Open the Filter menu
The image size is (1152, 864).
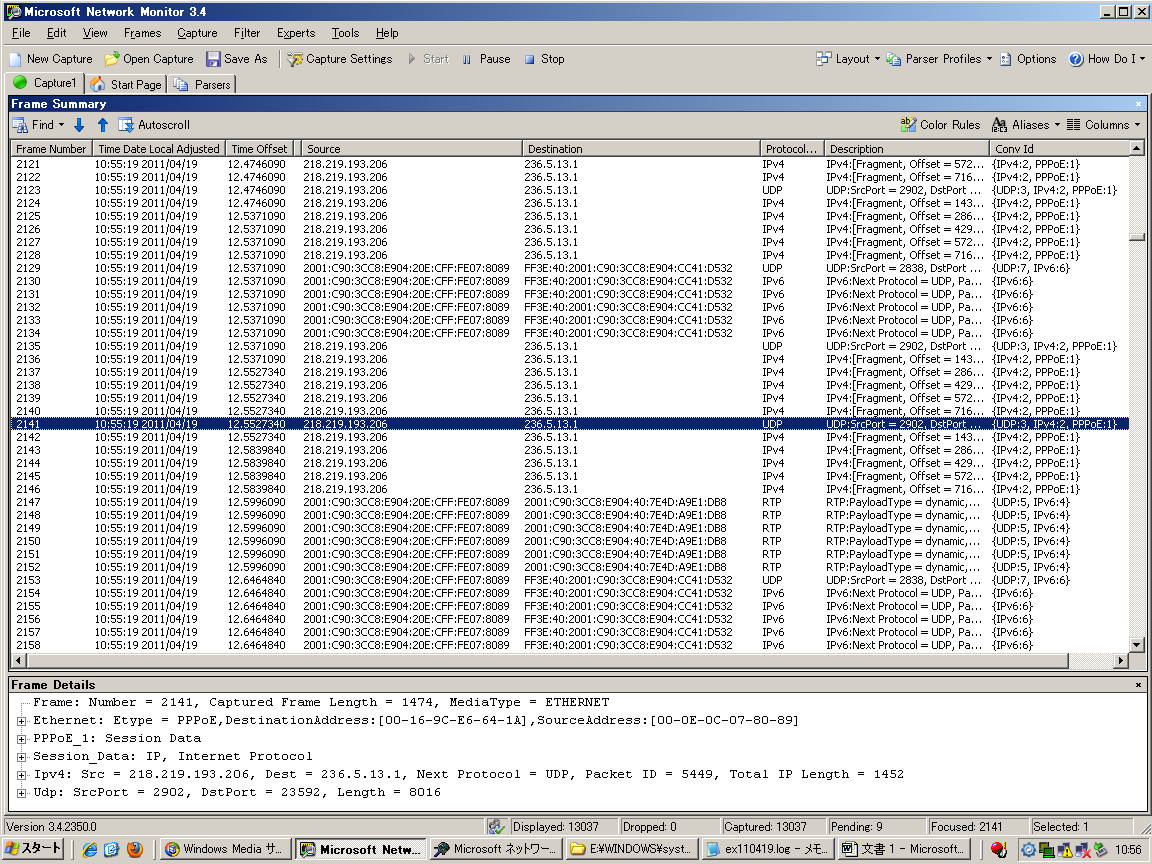247,33
